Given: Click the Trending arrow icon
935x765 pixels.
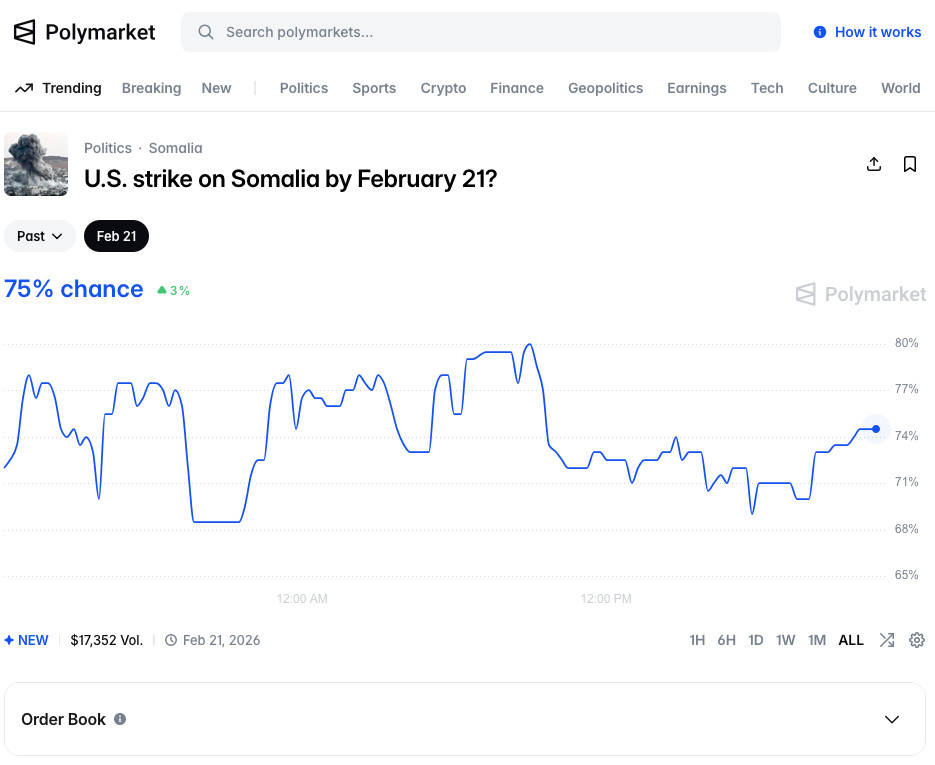Looking at the screenshot, I should [24, 88].
